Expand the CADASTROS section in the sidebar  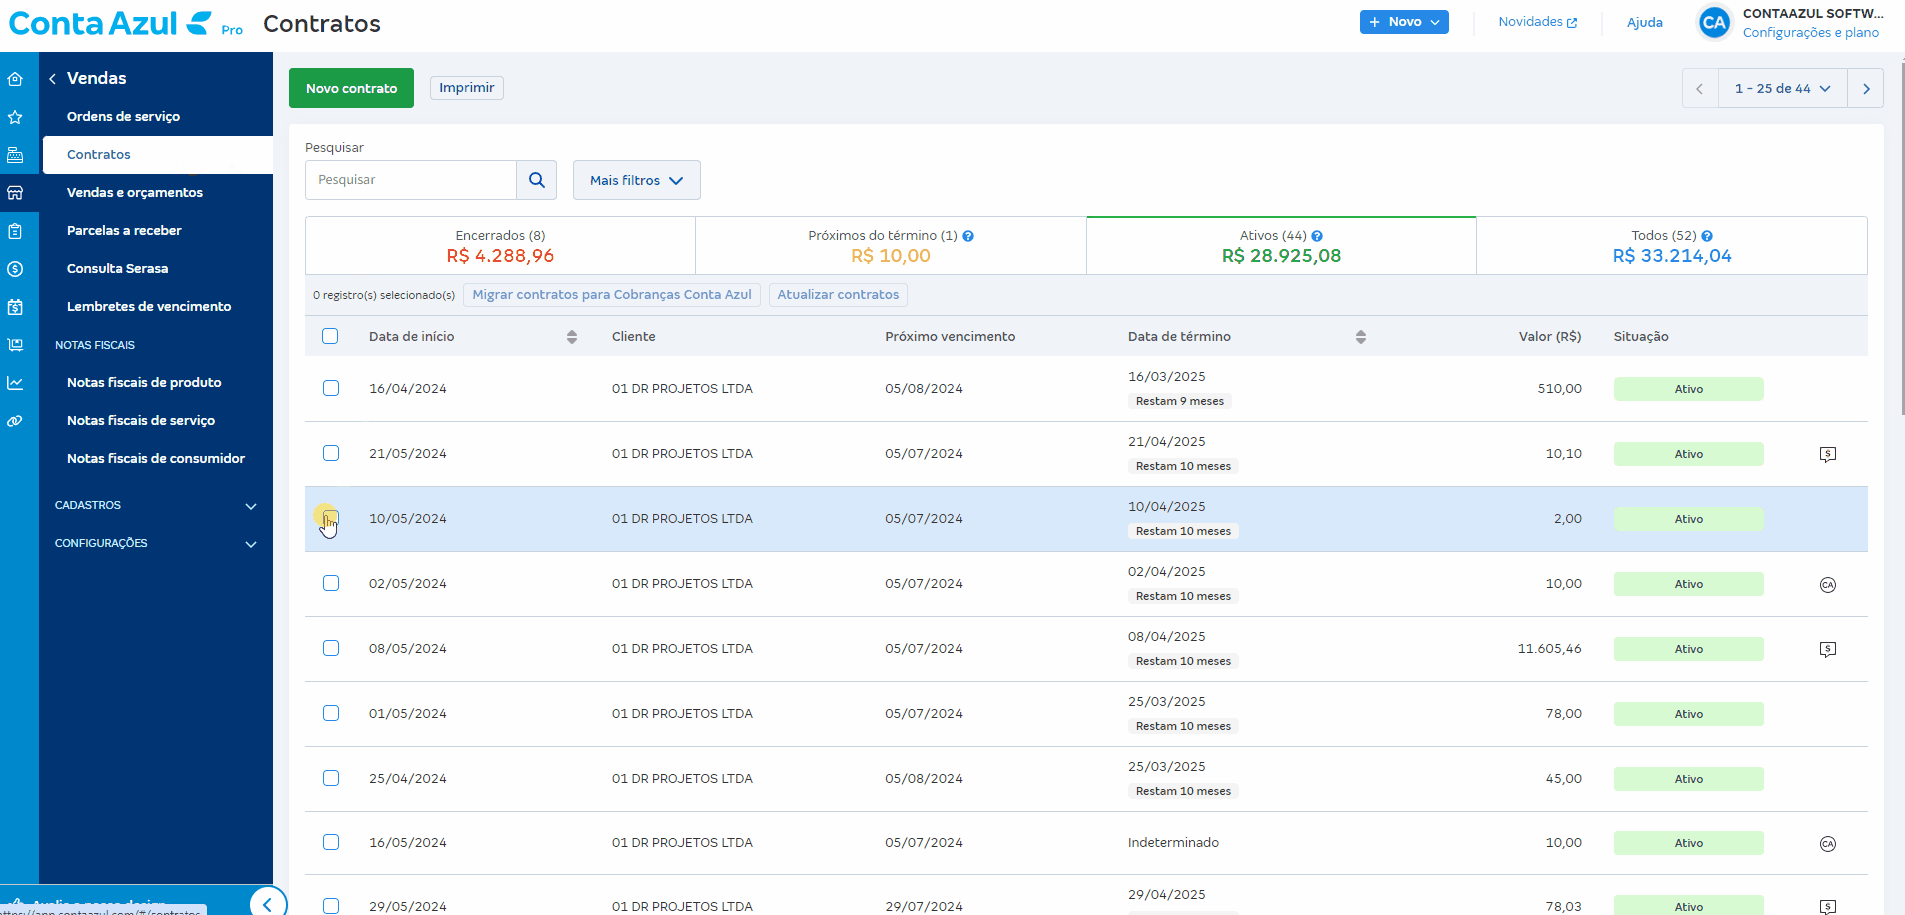[x=156, y=506]
